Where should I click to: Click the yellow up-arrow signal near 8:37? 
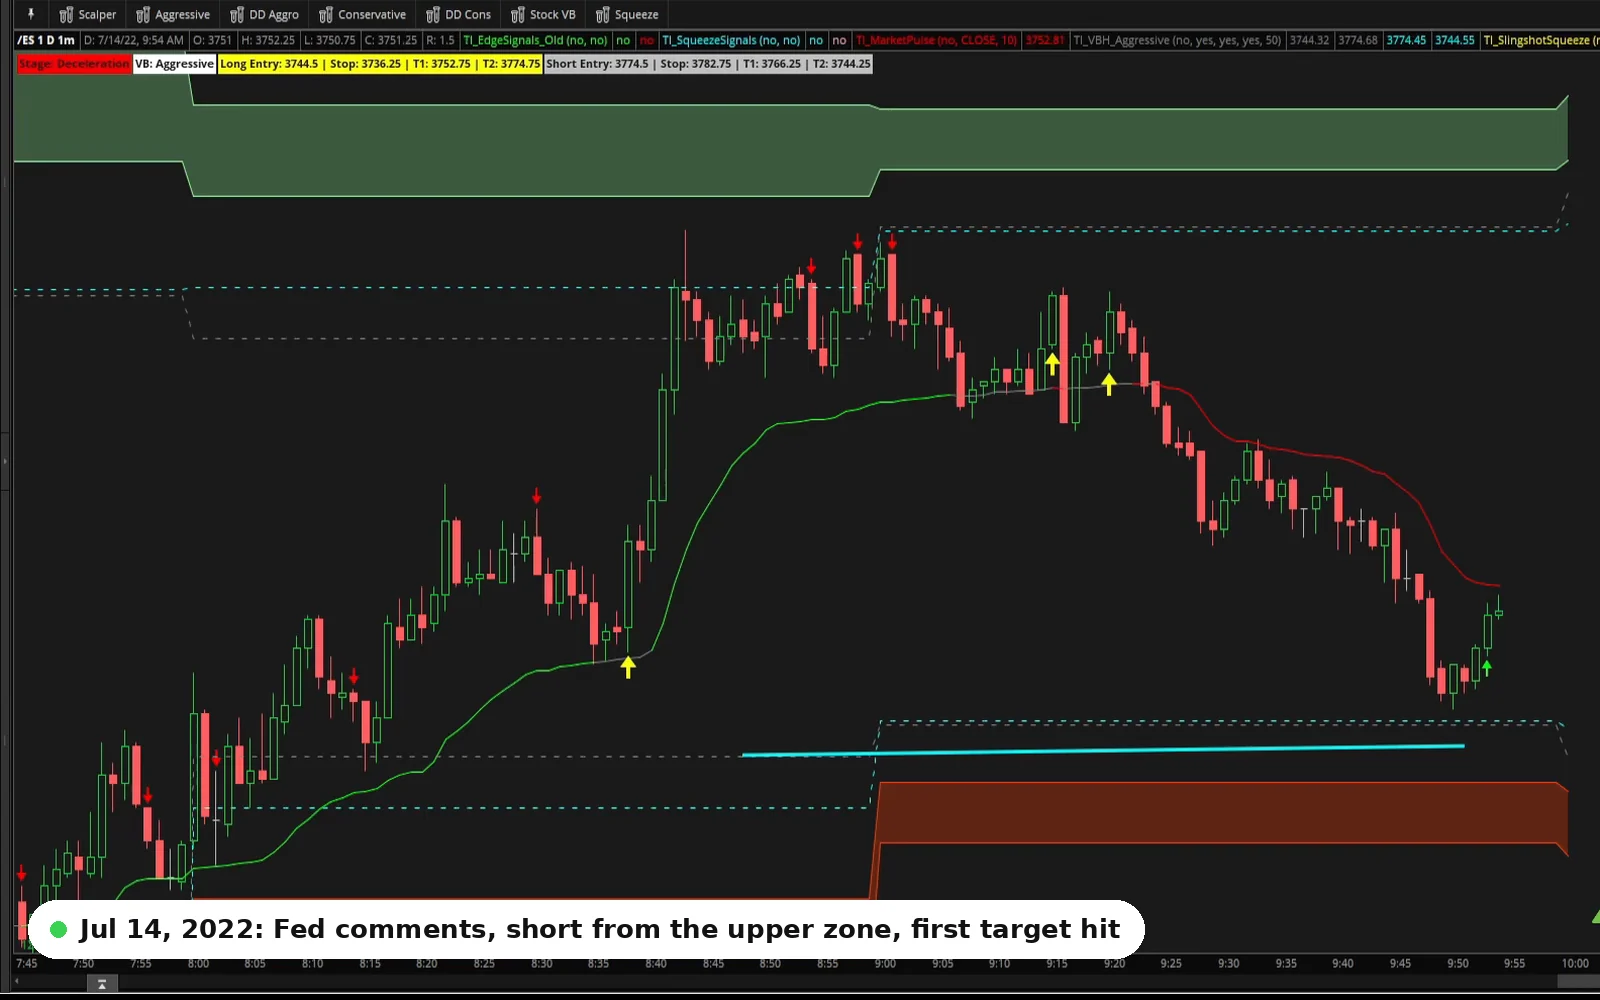[628, 667]
